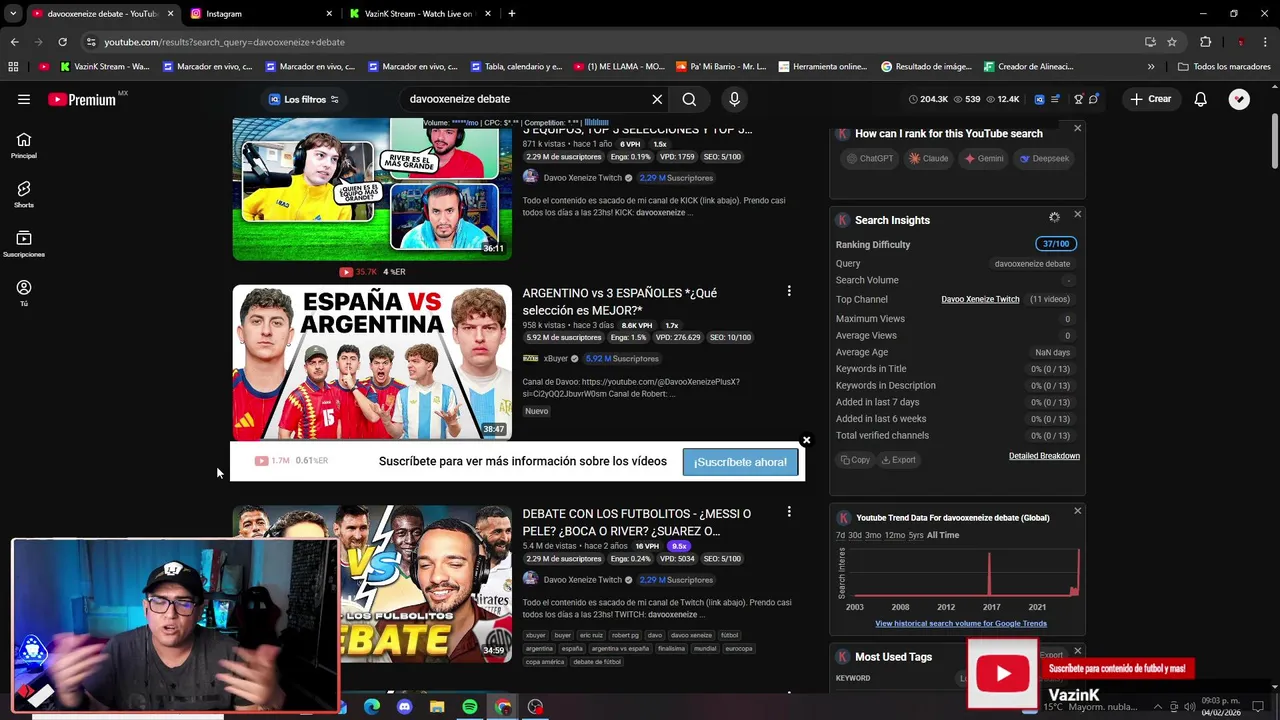1280x720 pixels.
Task: Select the 12mo trend range
Action: pos(894,535)
